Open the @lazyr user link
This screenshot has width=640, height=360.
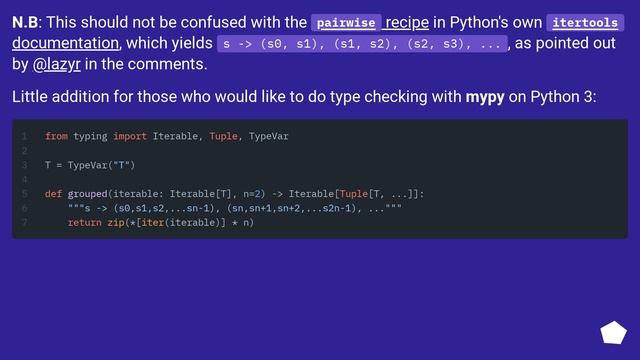(x=56, y=64)
